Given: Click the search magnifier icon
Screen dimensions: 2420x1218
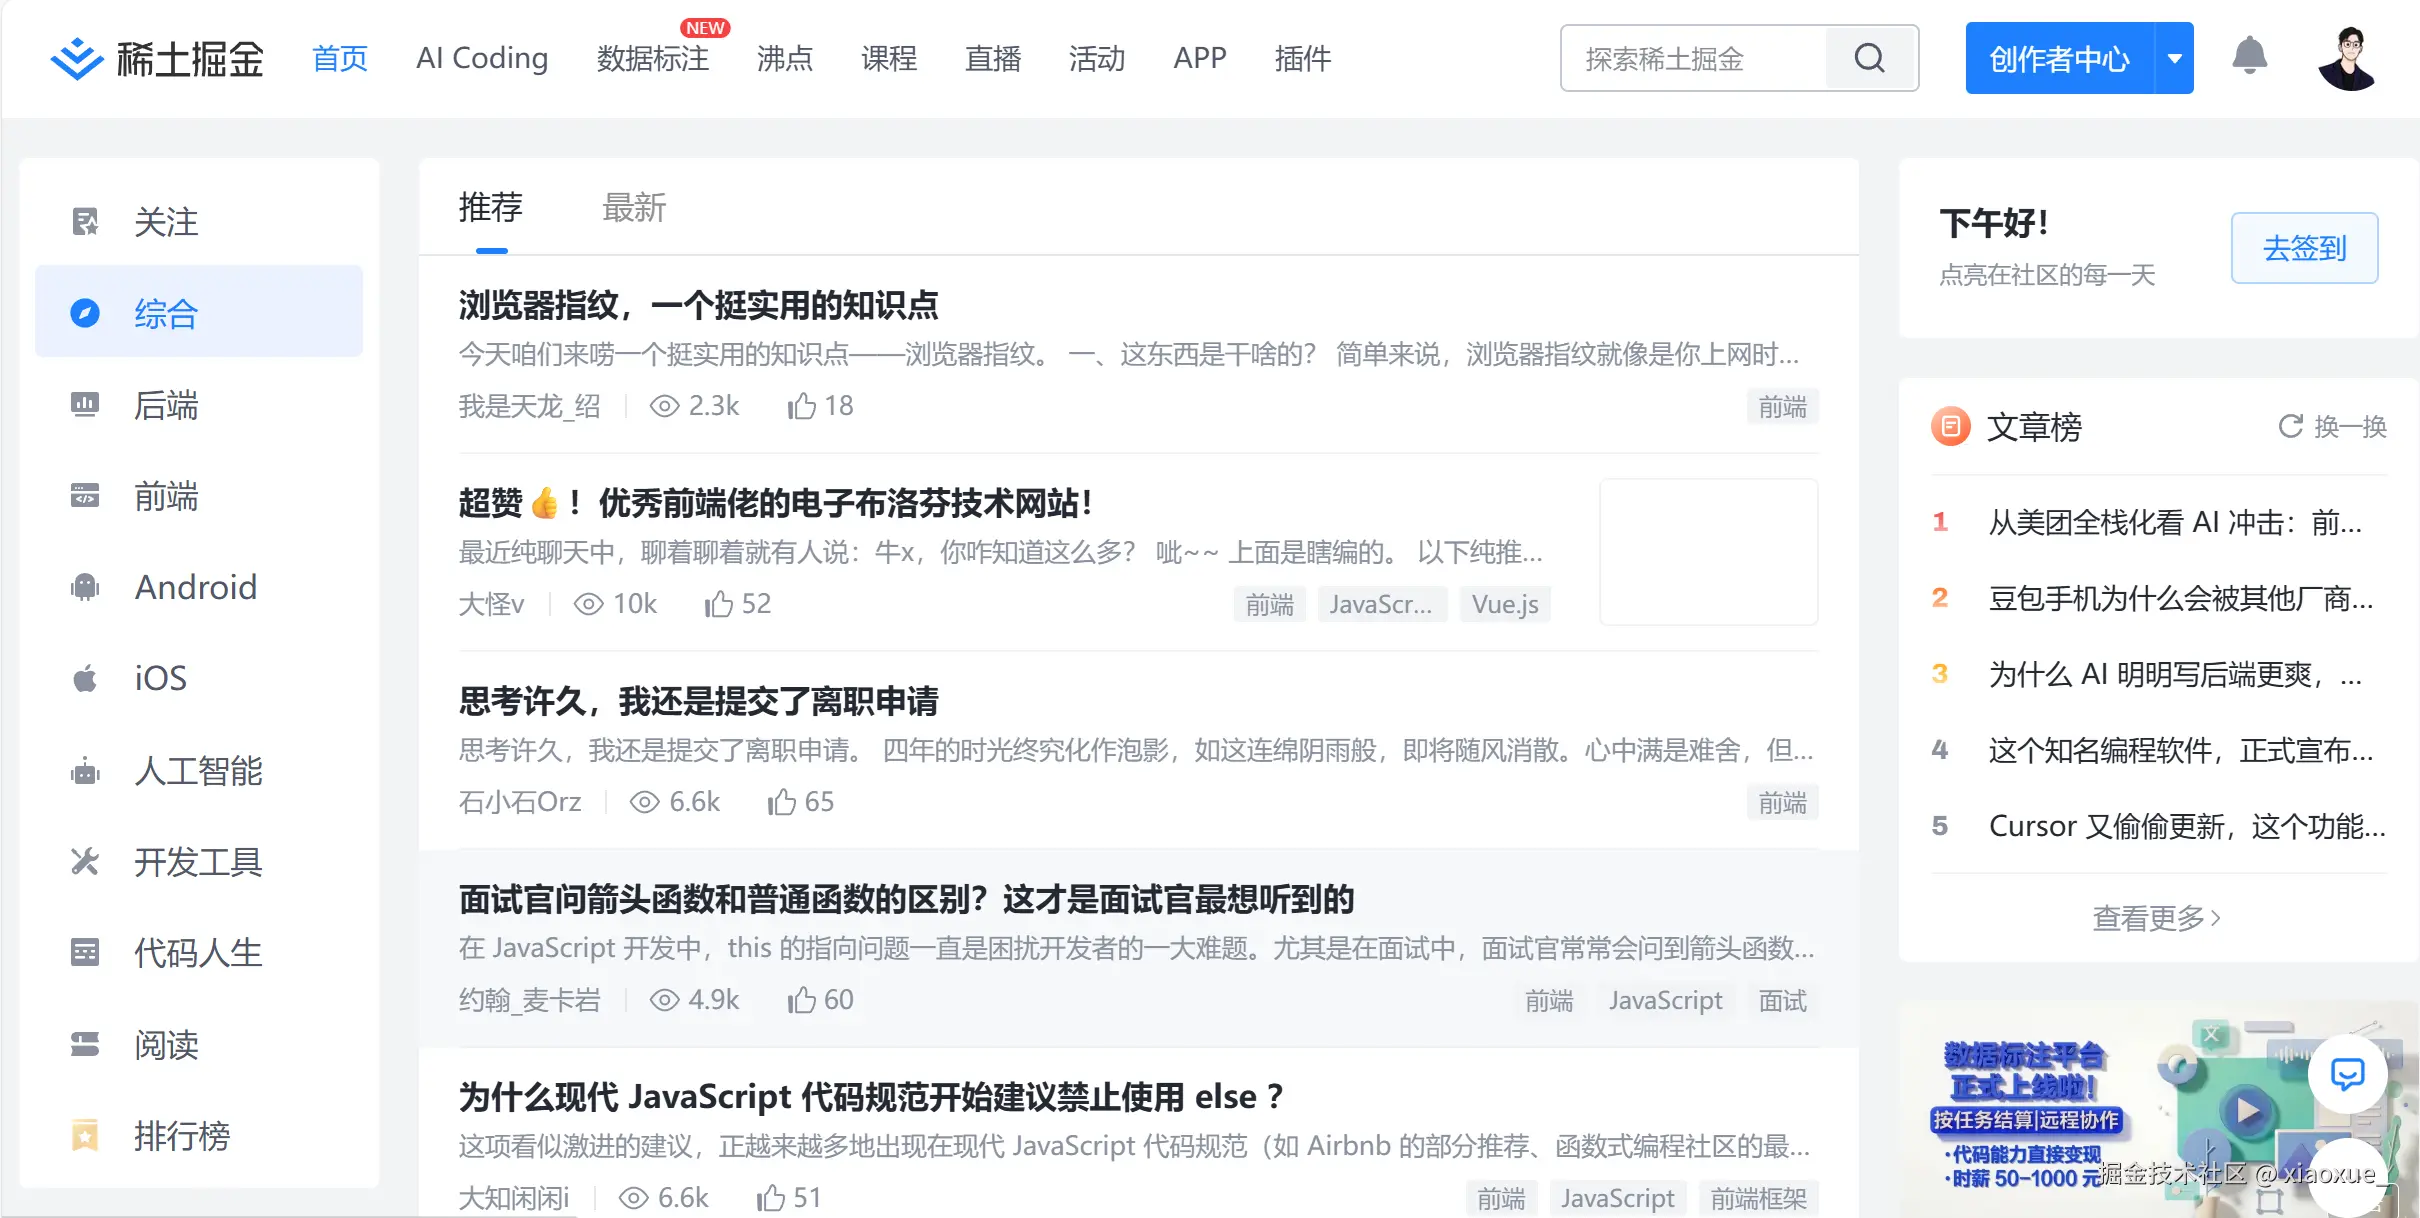Looking at the screenshot, I should click(1869, 57).
